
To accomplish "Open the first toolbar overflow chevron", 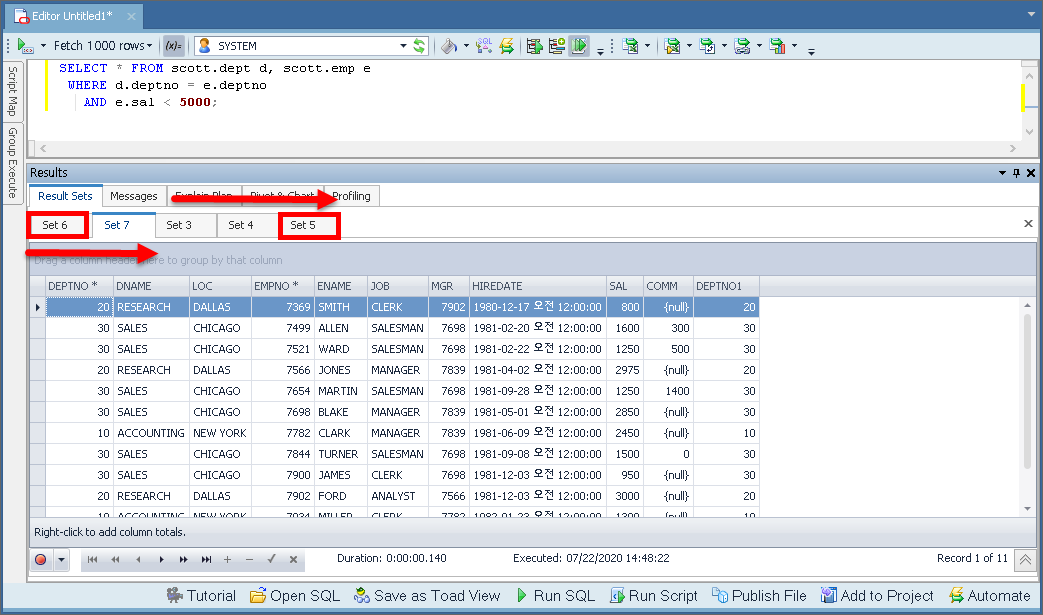I will pyautogui.click(x=600, y=51).
